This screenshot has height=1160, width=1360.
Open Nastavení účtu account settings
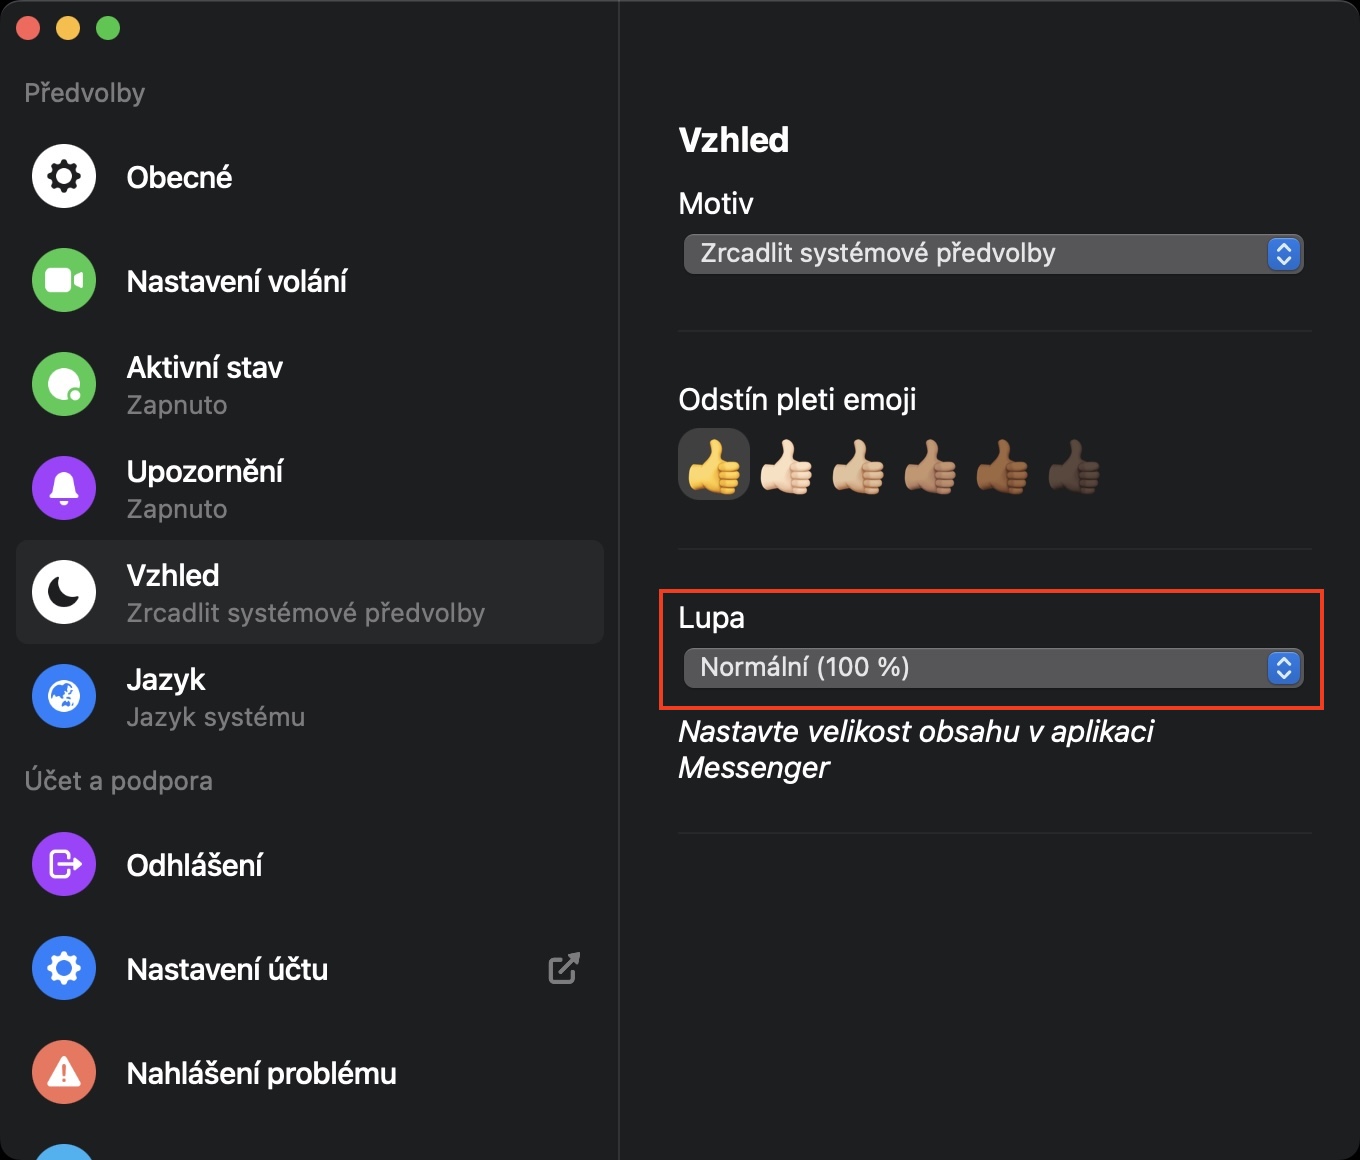(227, 970)
